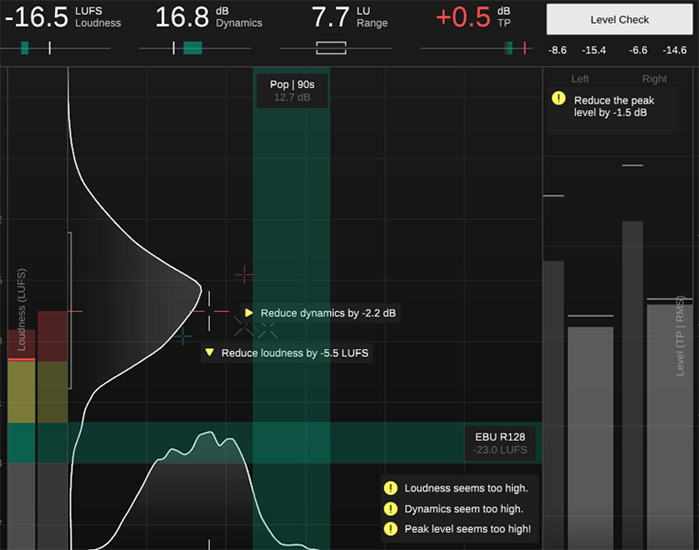Click the Level Check button
The image size is (699, 550).
click(x=619, y=20)
